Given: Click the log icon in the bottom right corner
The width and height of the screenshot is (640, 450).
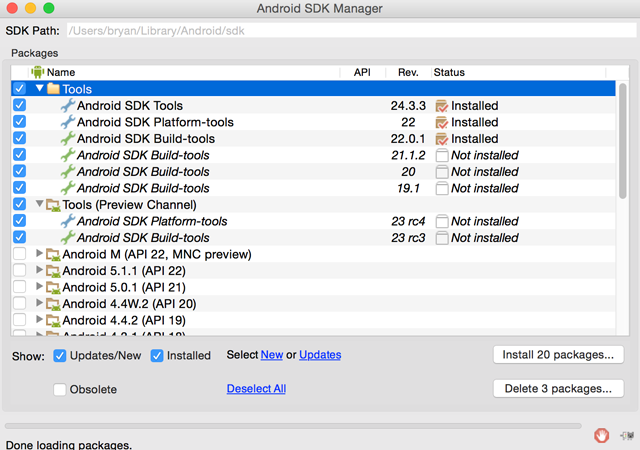Looking at the screenshot, I should click(626, 435).
